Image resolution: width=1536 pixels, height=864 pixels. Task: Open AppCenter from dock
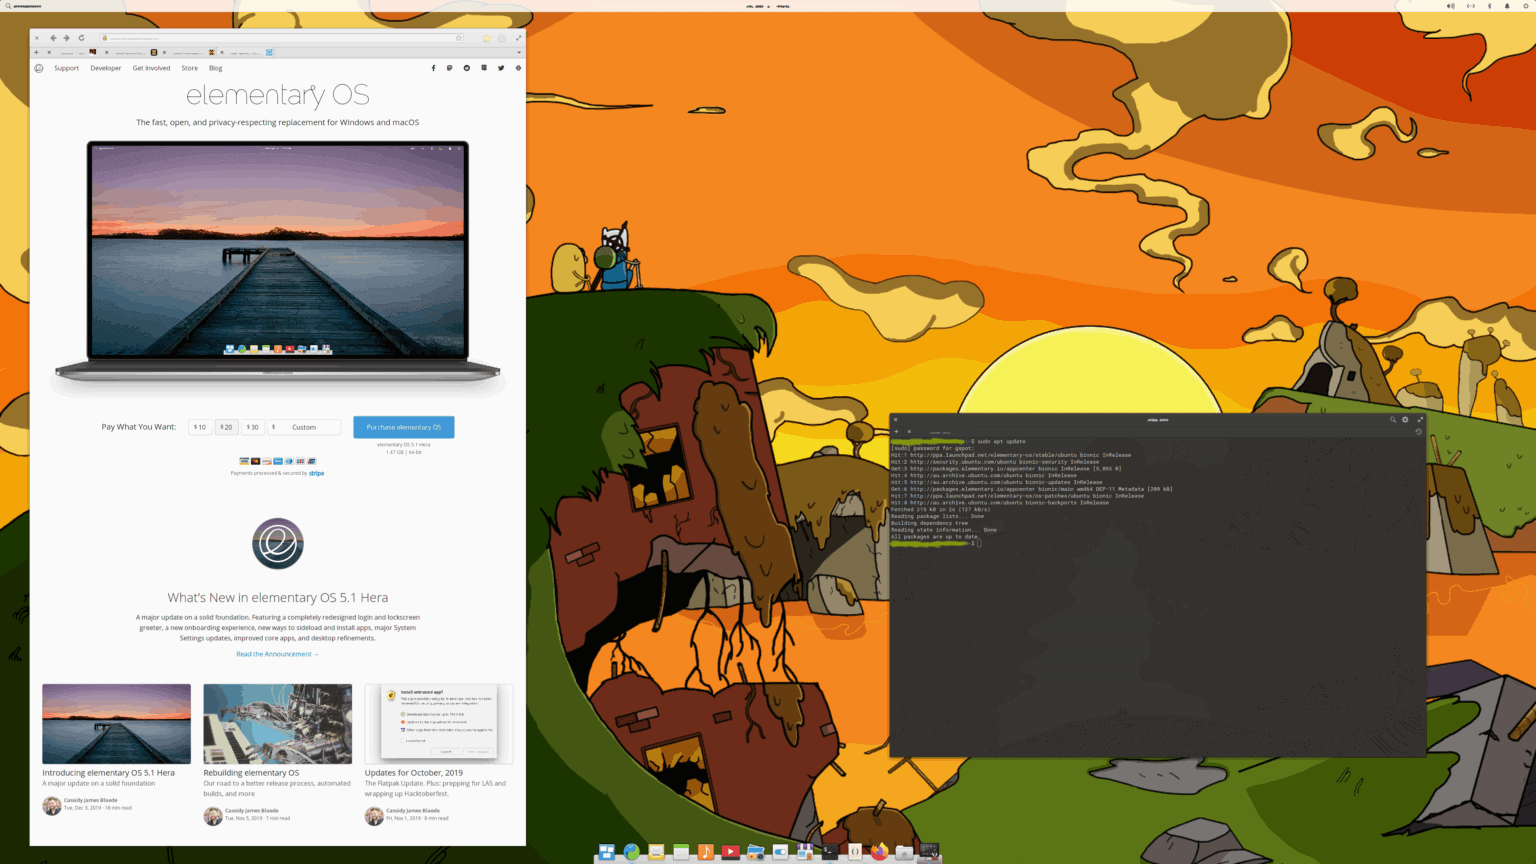[x=805, y=852]
